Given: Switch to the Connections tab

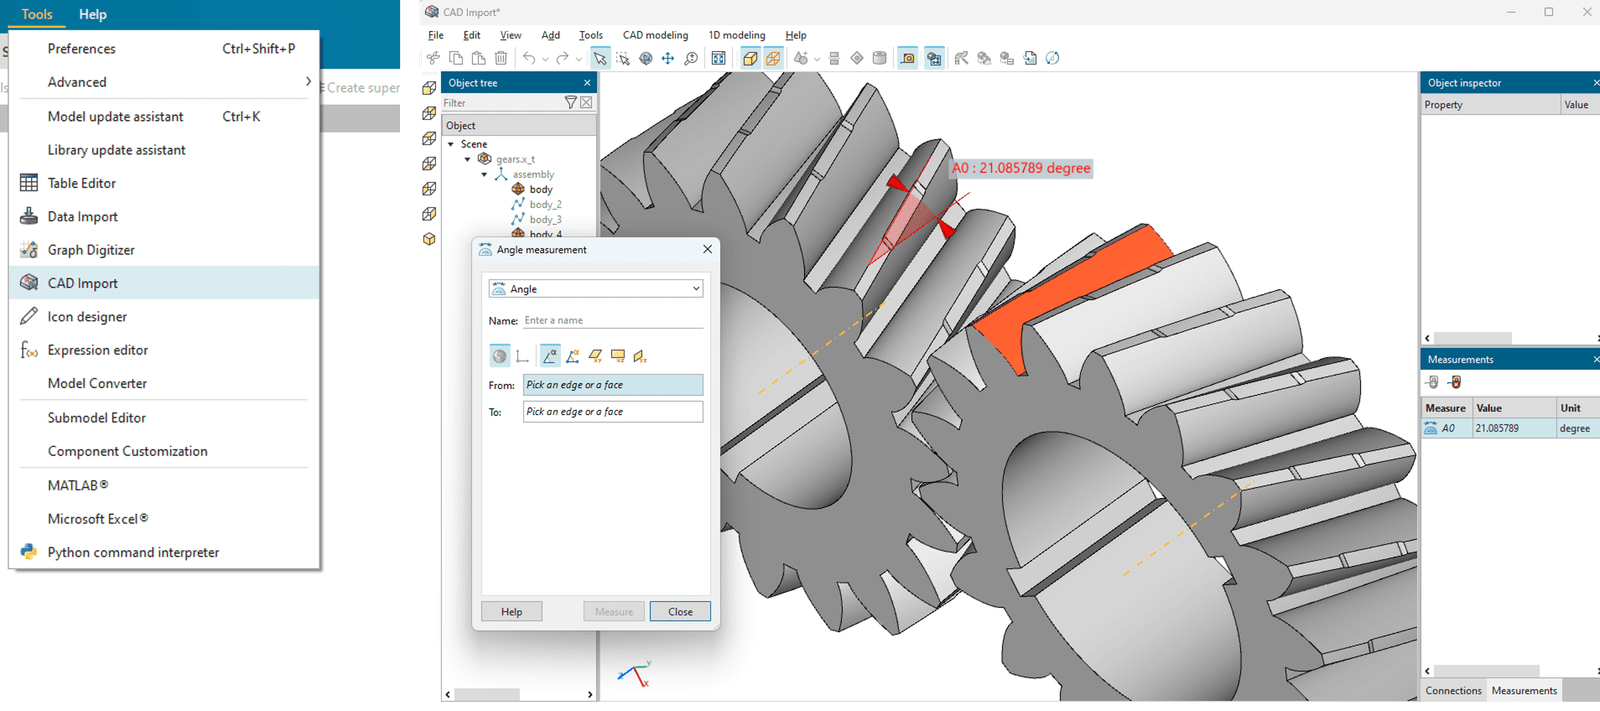Looking at the screenshot, I should tap(1454, 691).
